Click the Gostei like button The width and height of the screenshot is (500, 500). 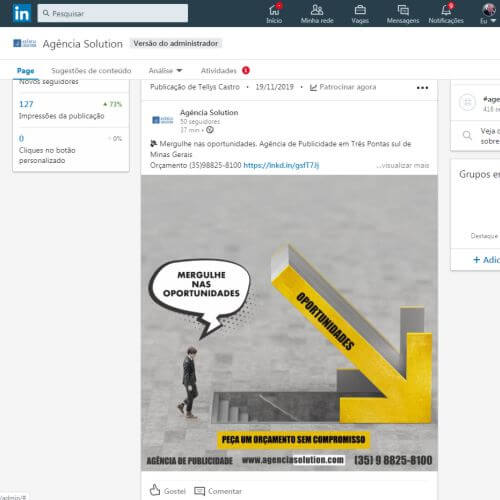168,491
